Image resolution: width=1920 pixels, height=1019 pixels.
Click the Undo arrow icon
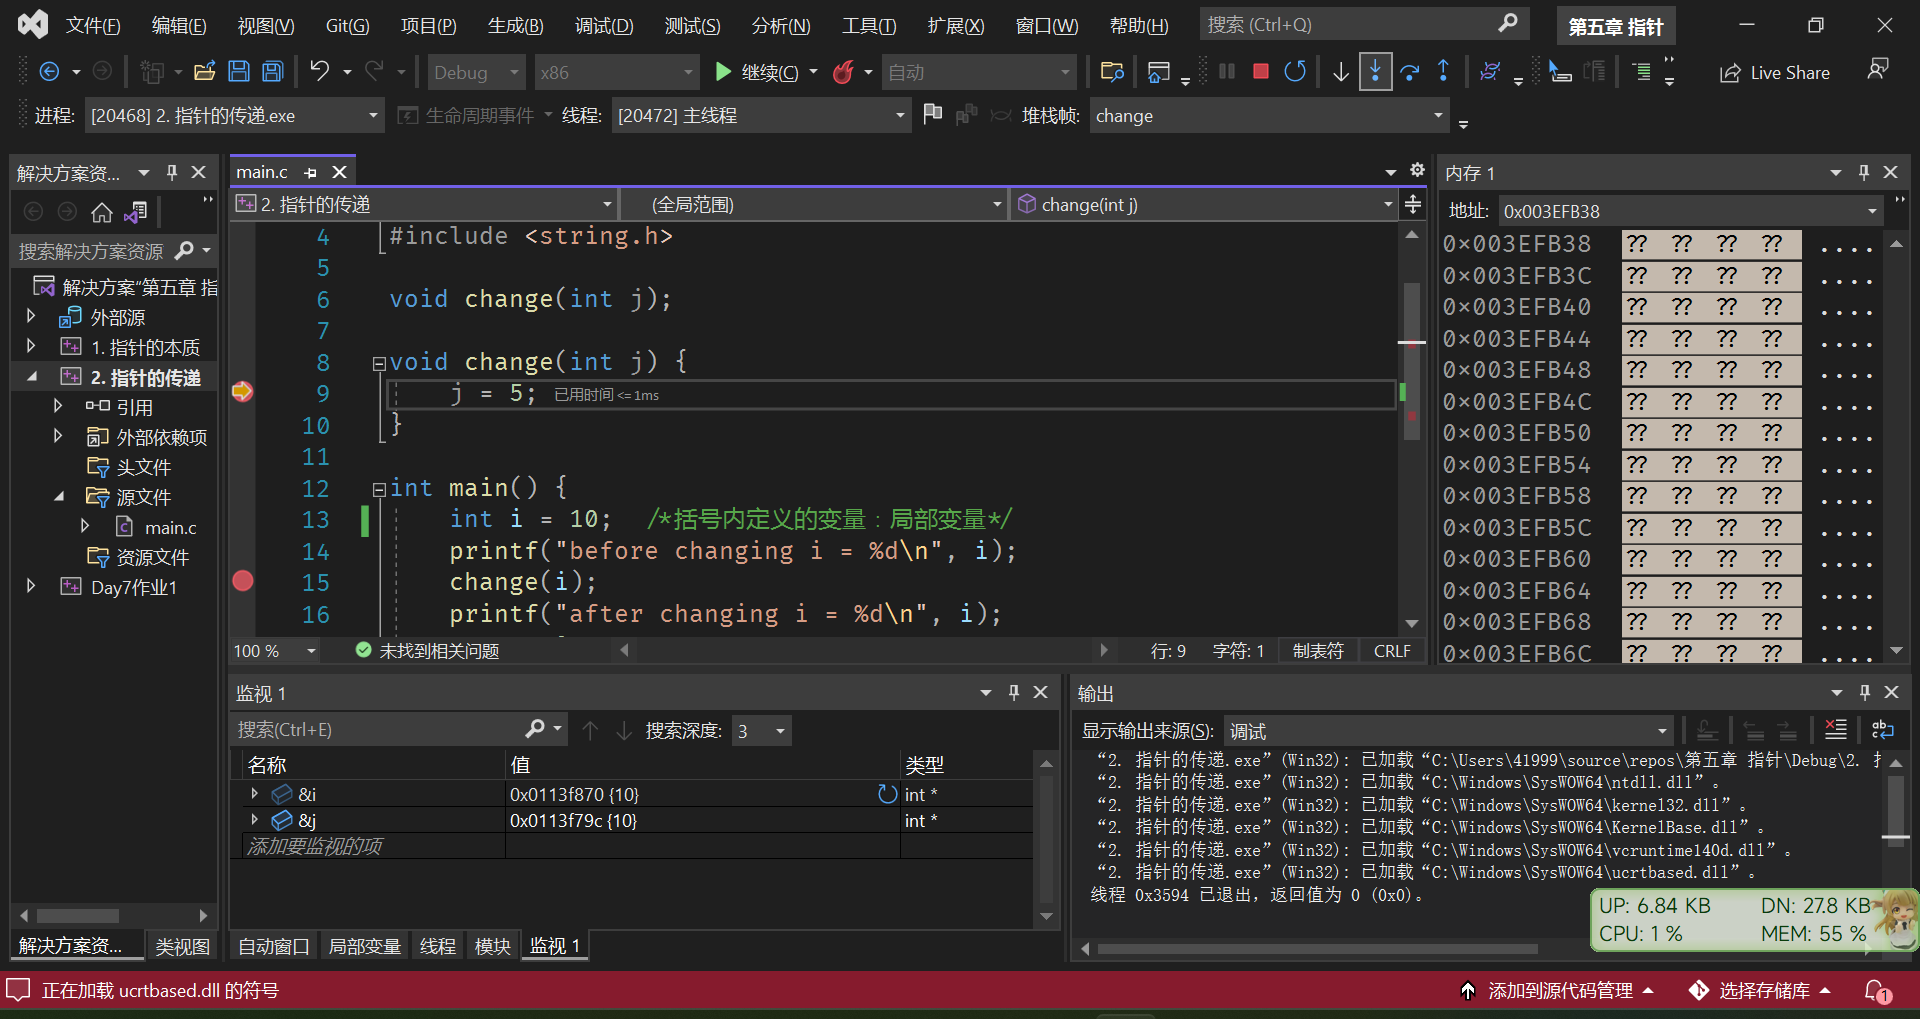coord(319,72)
